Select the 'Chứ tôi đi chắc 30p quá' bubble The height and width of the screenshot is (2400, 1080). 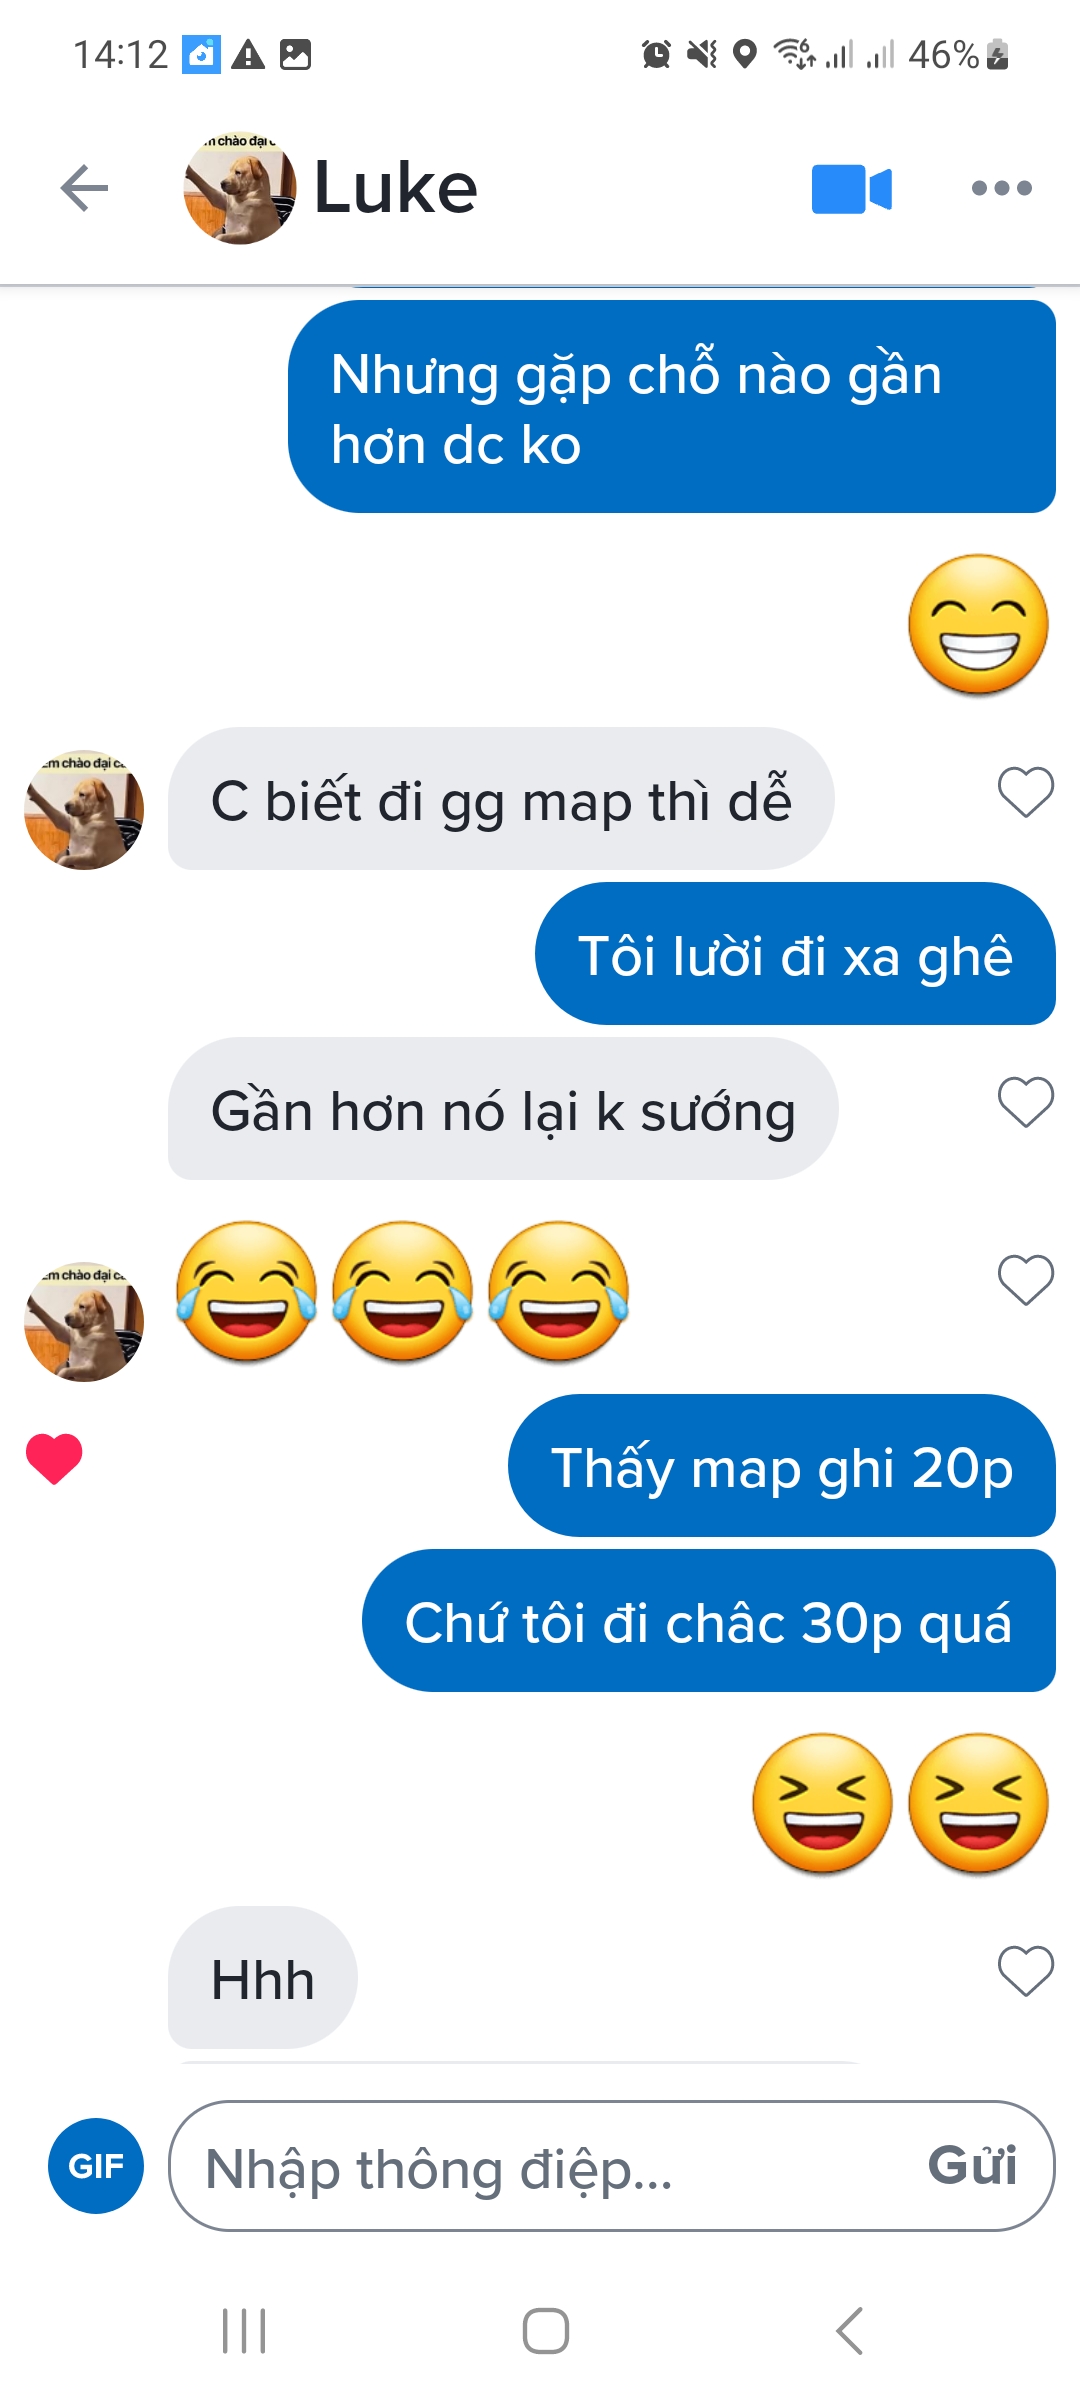tap(709, 1621)
